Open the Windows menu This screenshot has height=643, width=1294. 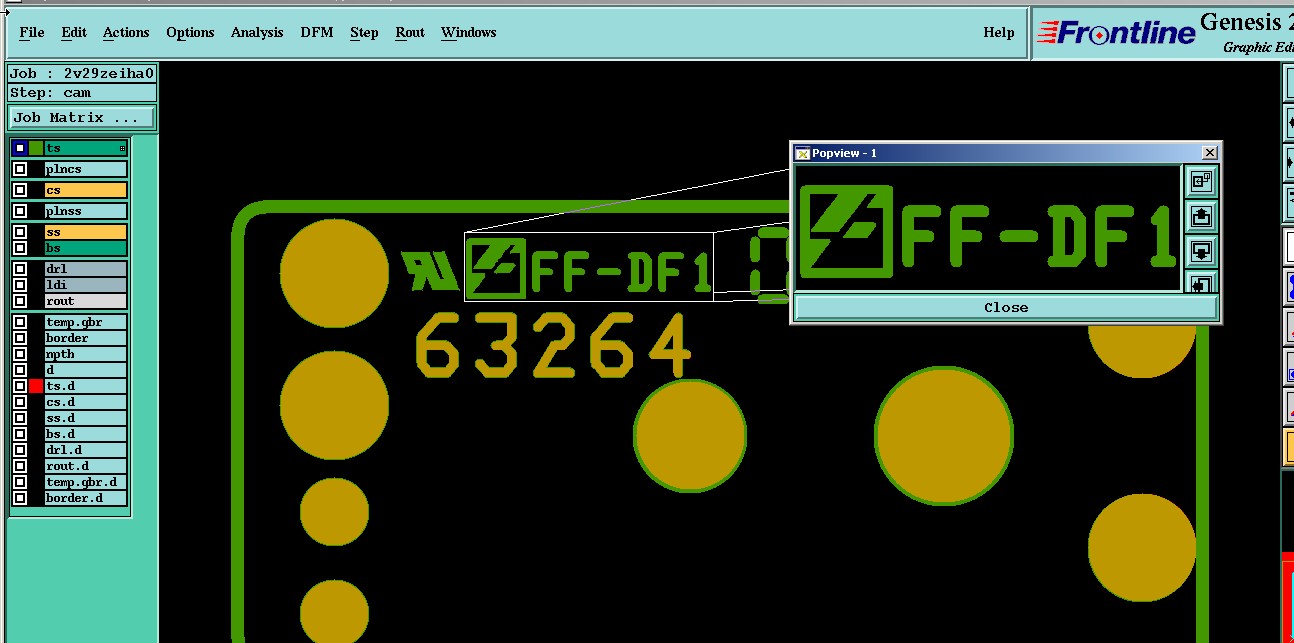coord(469,33)
